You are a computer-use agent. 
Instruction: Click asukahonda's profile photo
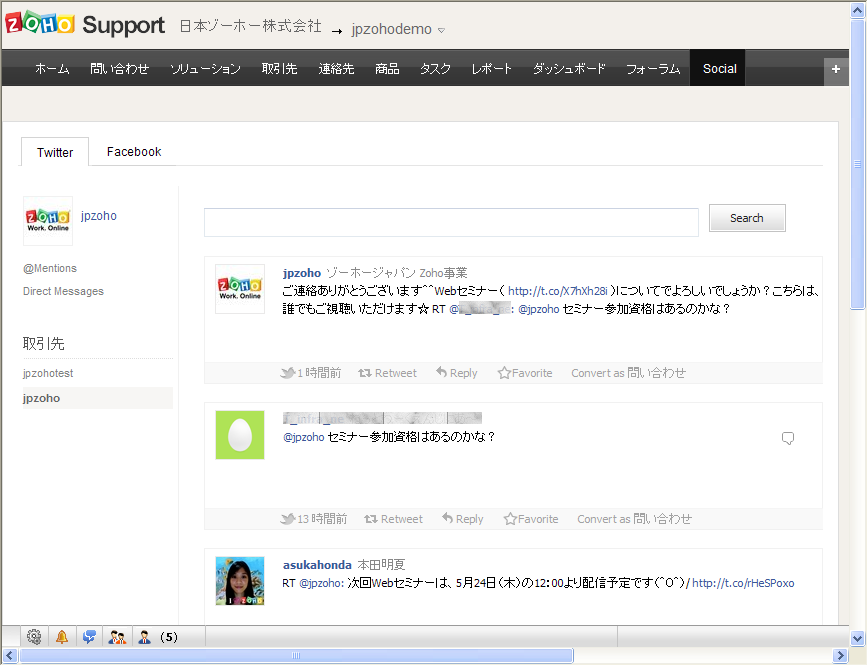pos(240,581)
